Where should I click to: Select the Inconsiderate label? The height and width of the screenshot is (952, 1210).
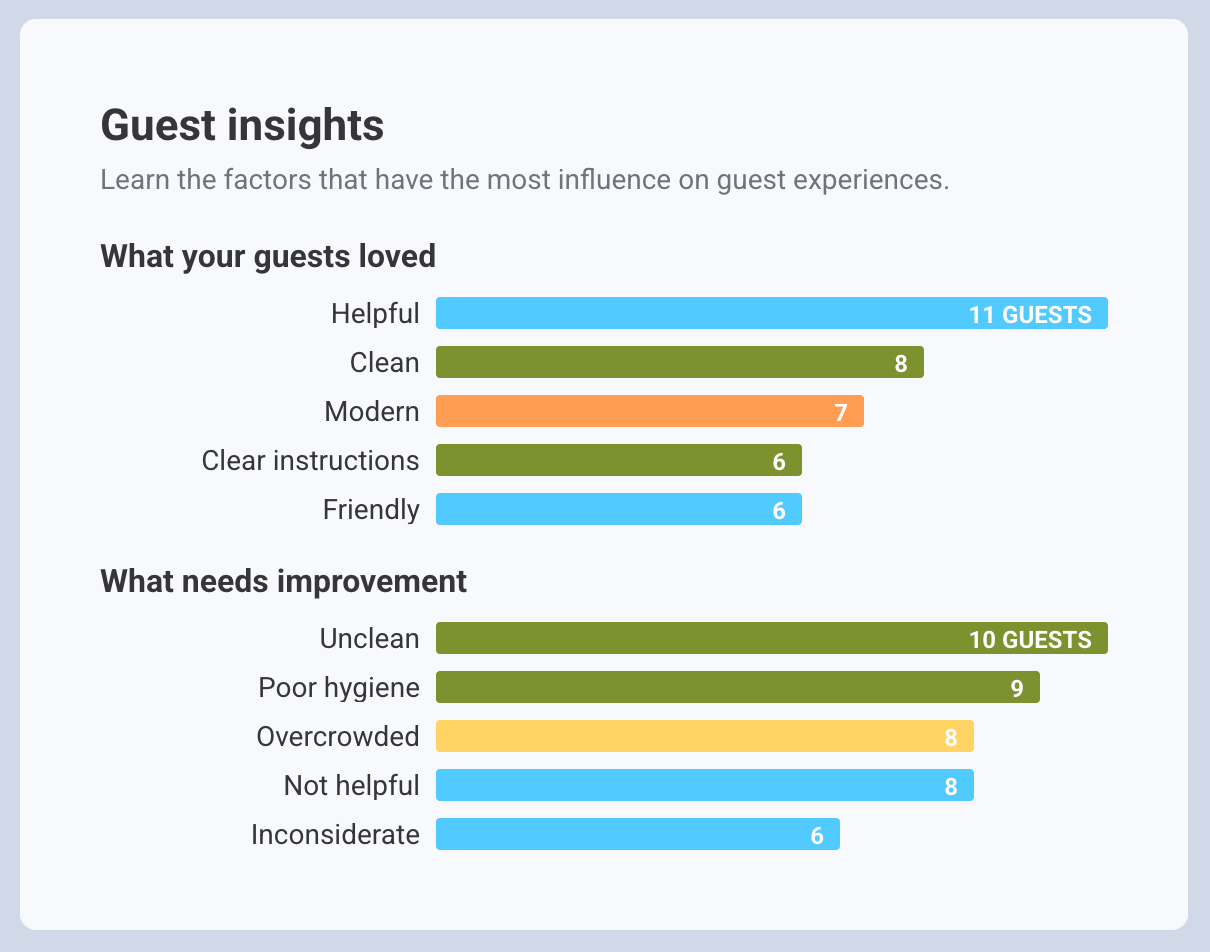coord(335,835)
